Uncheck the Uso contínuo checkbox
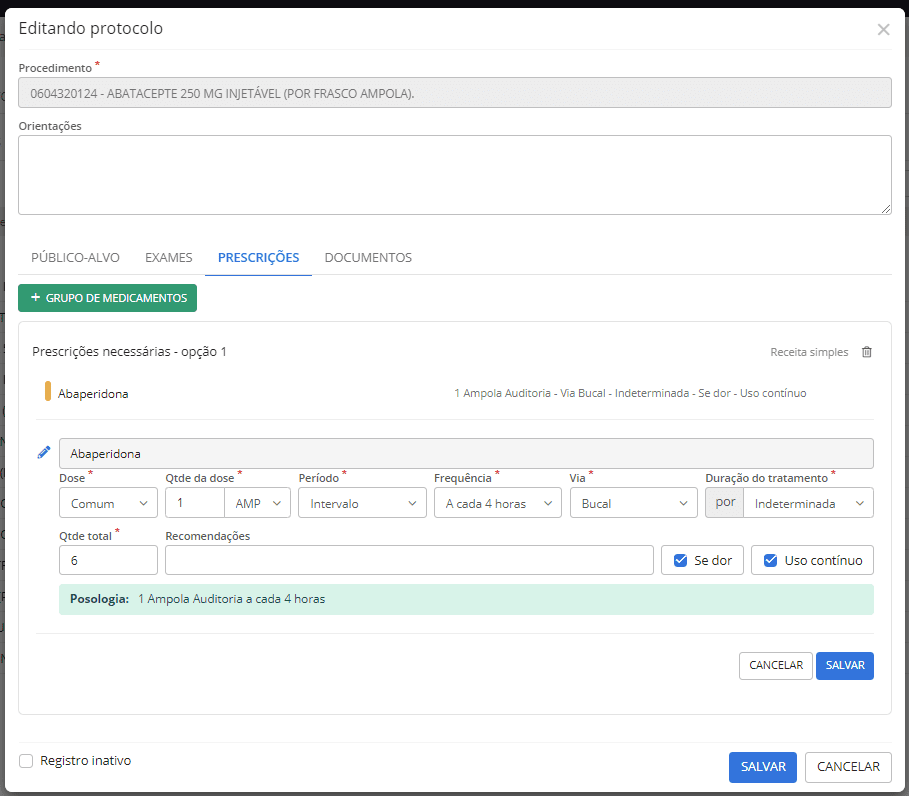909x796 pixels. [x=770, y=560]
